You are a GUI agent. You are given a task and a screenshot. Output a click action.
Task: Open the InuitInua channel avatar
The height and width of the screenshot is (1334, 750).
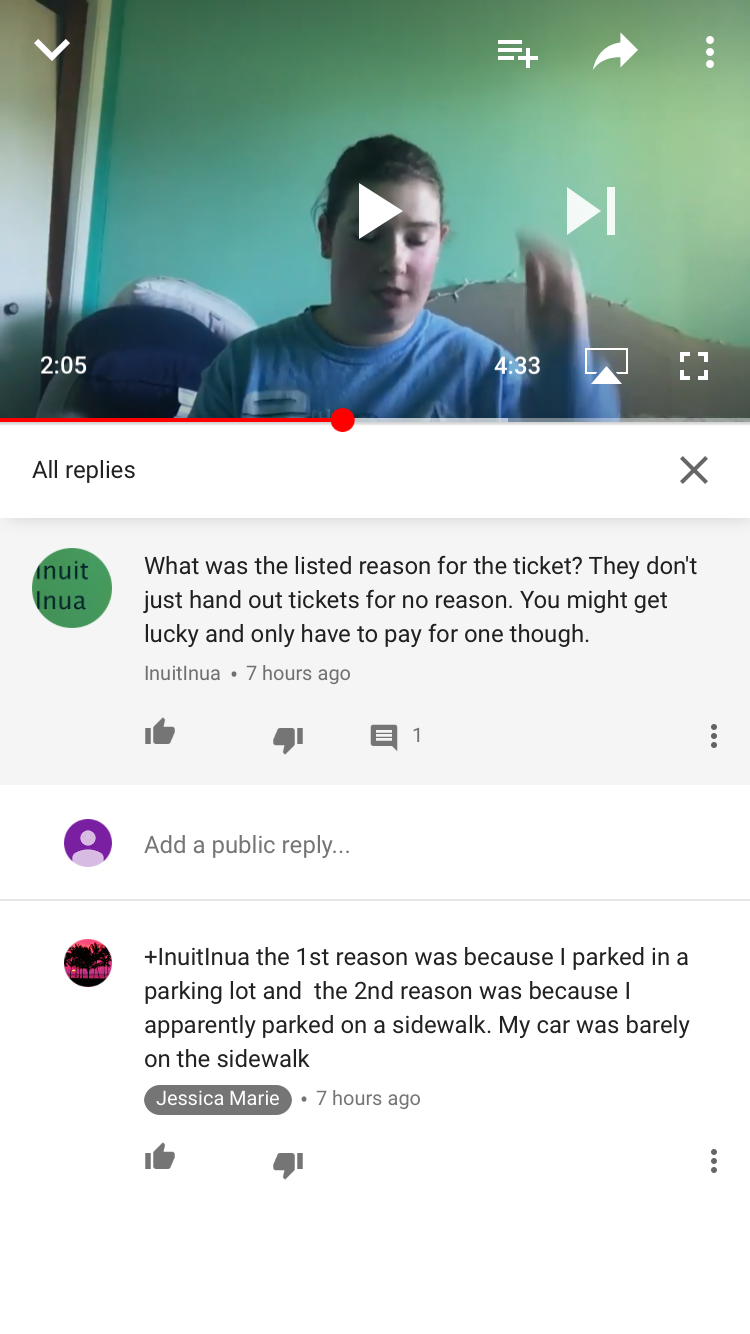tap(72, 588)
